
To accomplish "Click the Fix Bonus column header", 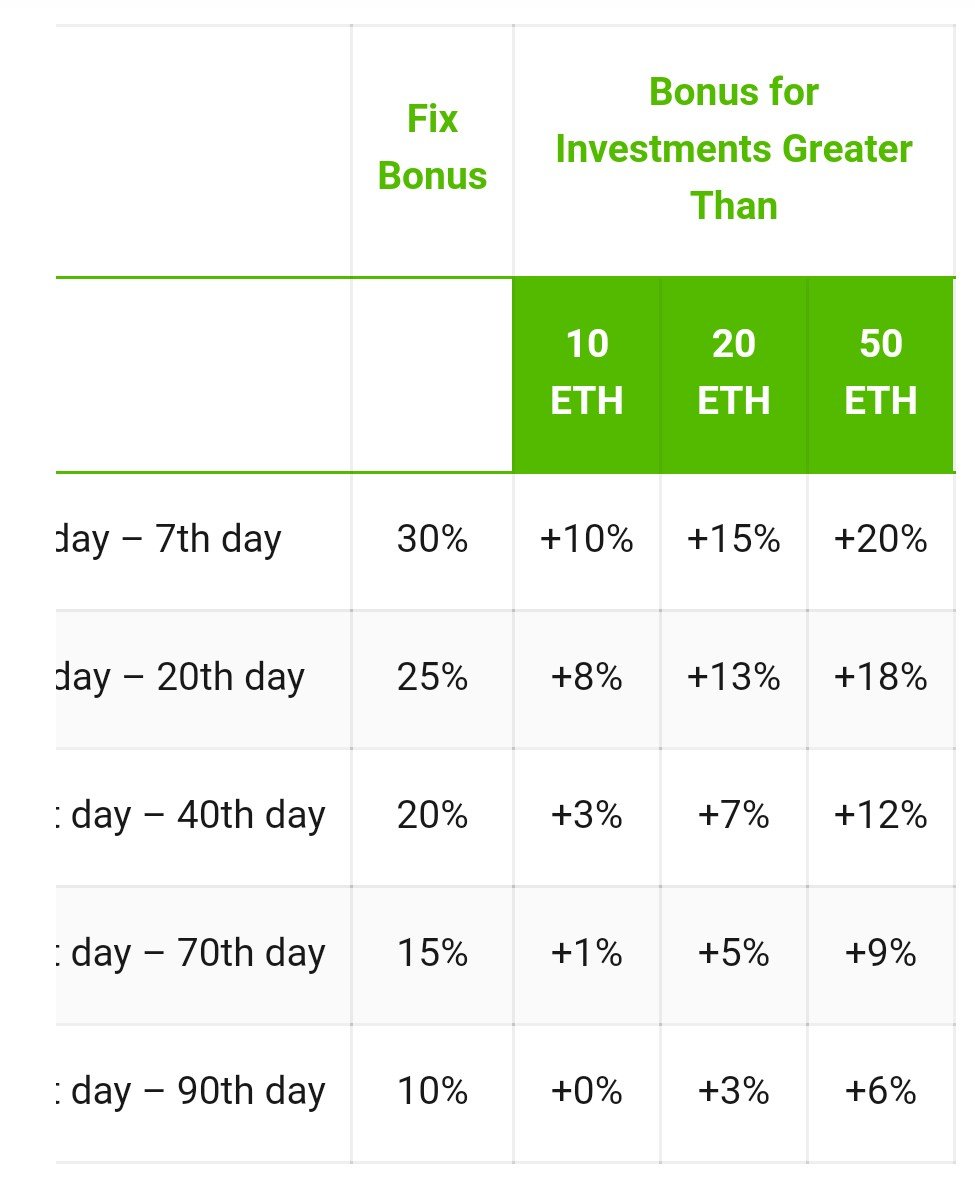I will tap(432, 147).
